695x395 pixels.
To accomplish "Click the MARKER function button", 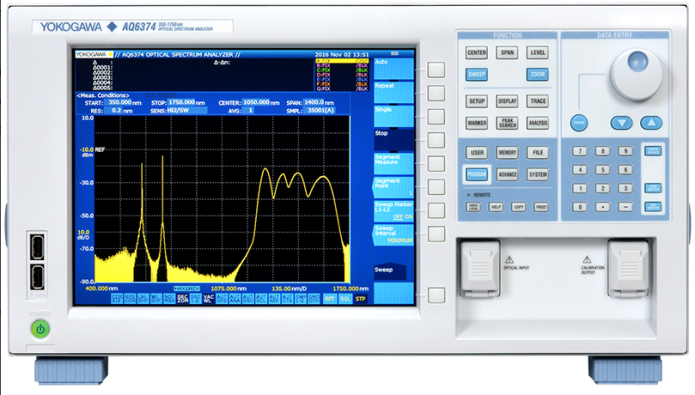I will (x=476, y=123).
